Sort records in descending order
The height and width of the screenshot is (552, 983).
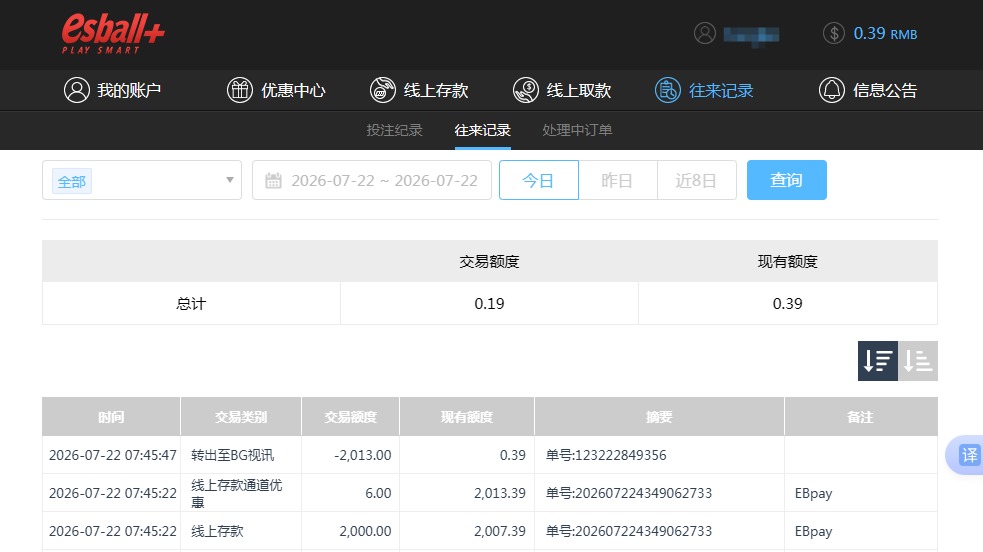click(x=878, y=361)
